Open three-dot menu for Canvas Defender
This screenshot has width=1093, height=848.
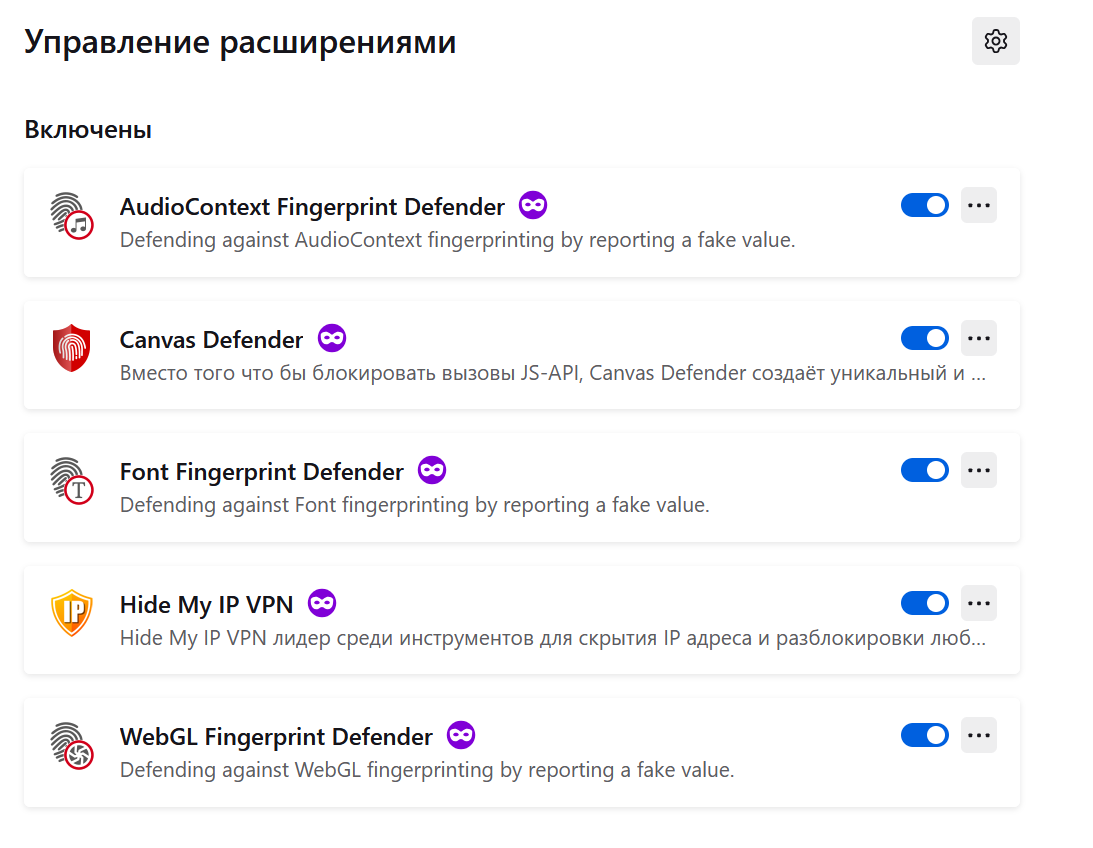tap(979, 339)
